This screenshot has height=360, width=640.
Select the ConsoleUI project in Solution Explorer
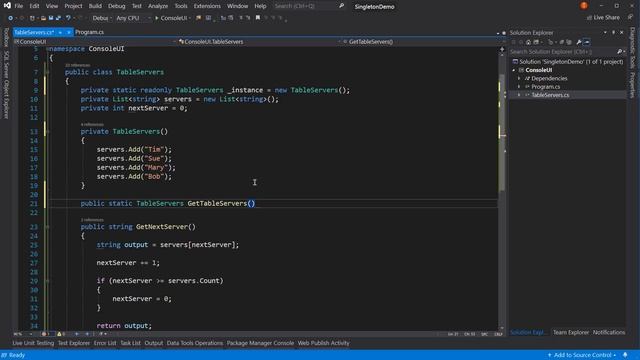pyautogui.click(x=538, y=70)
